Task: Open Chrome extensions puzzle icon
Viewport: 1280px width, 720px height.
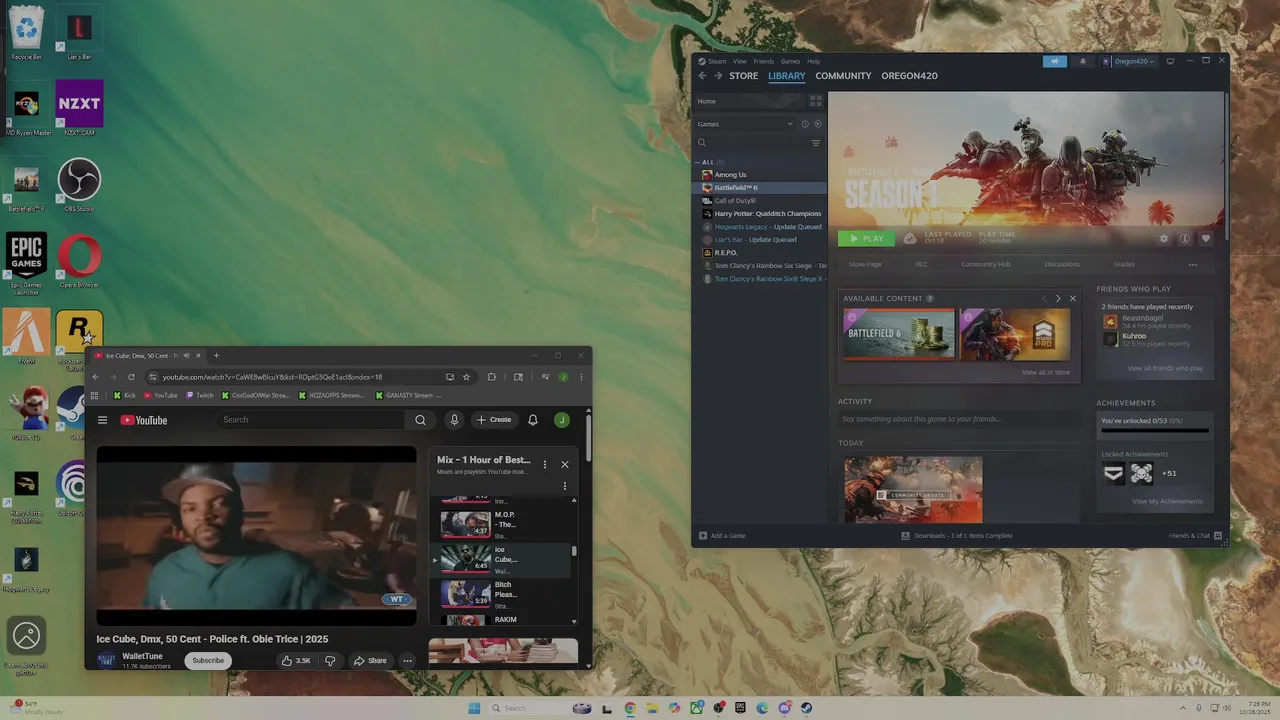Action: click(491, 377)
